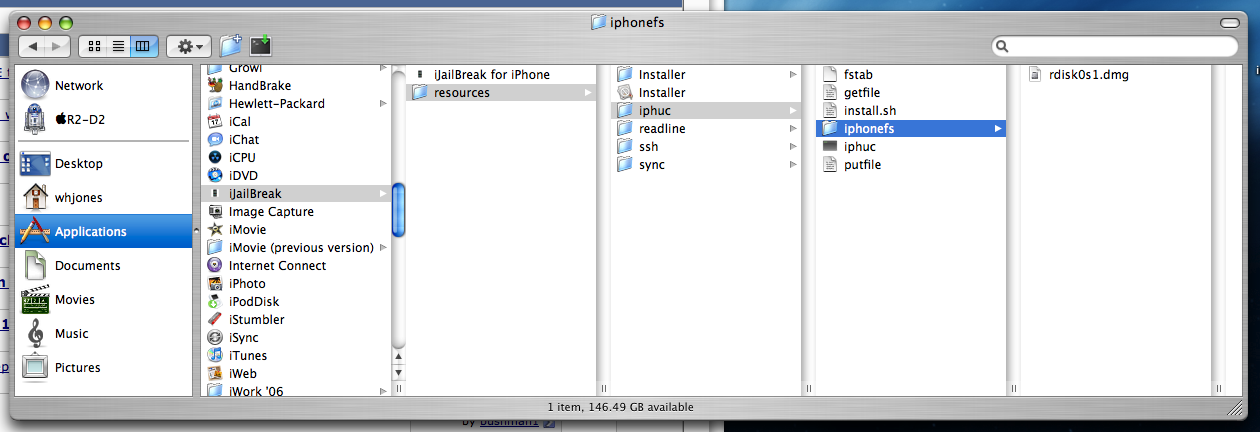The image size is (1260, 432).
Task: Focus the Finder search field
Action: click(1115, 46)
